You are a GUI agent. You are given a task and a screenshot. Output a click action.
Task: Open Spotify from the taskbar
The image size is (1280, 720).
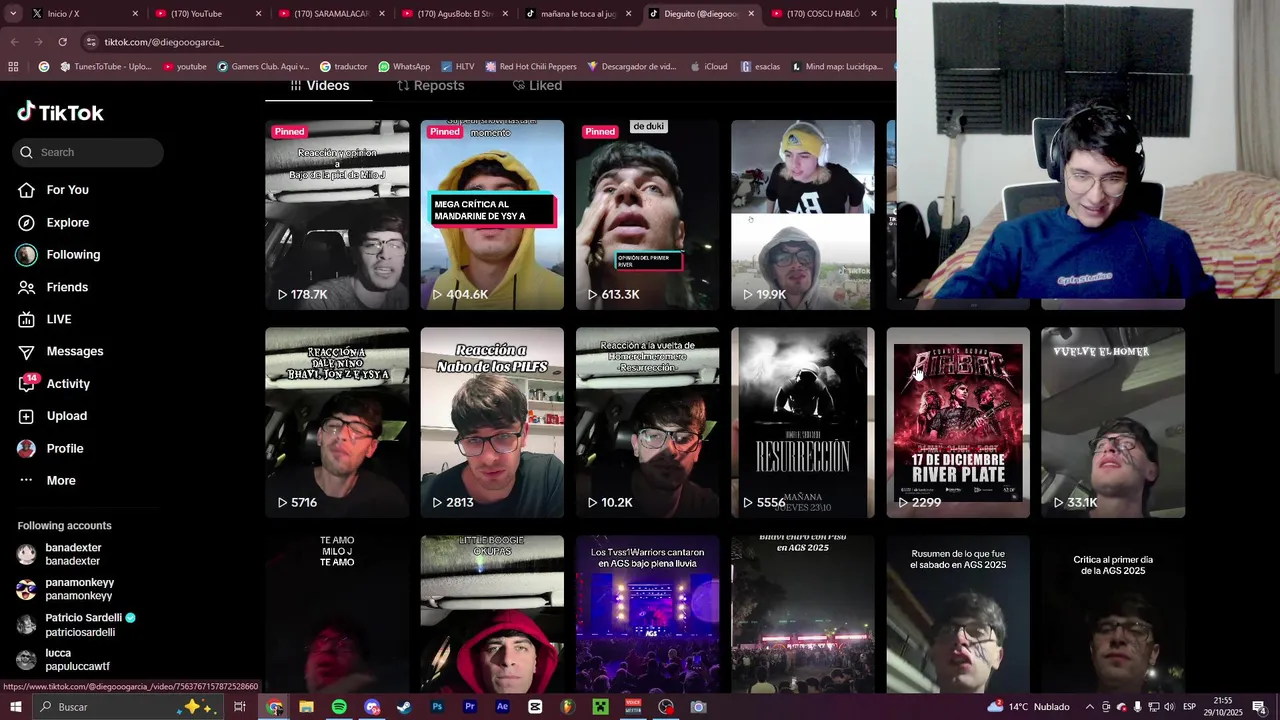point(339,707)
